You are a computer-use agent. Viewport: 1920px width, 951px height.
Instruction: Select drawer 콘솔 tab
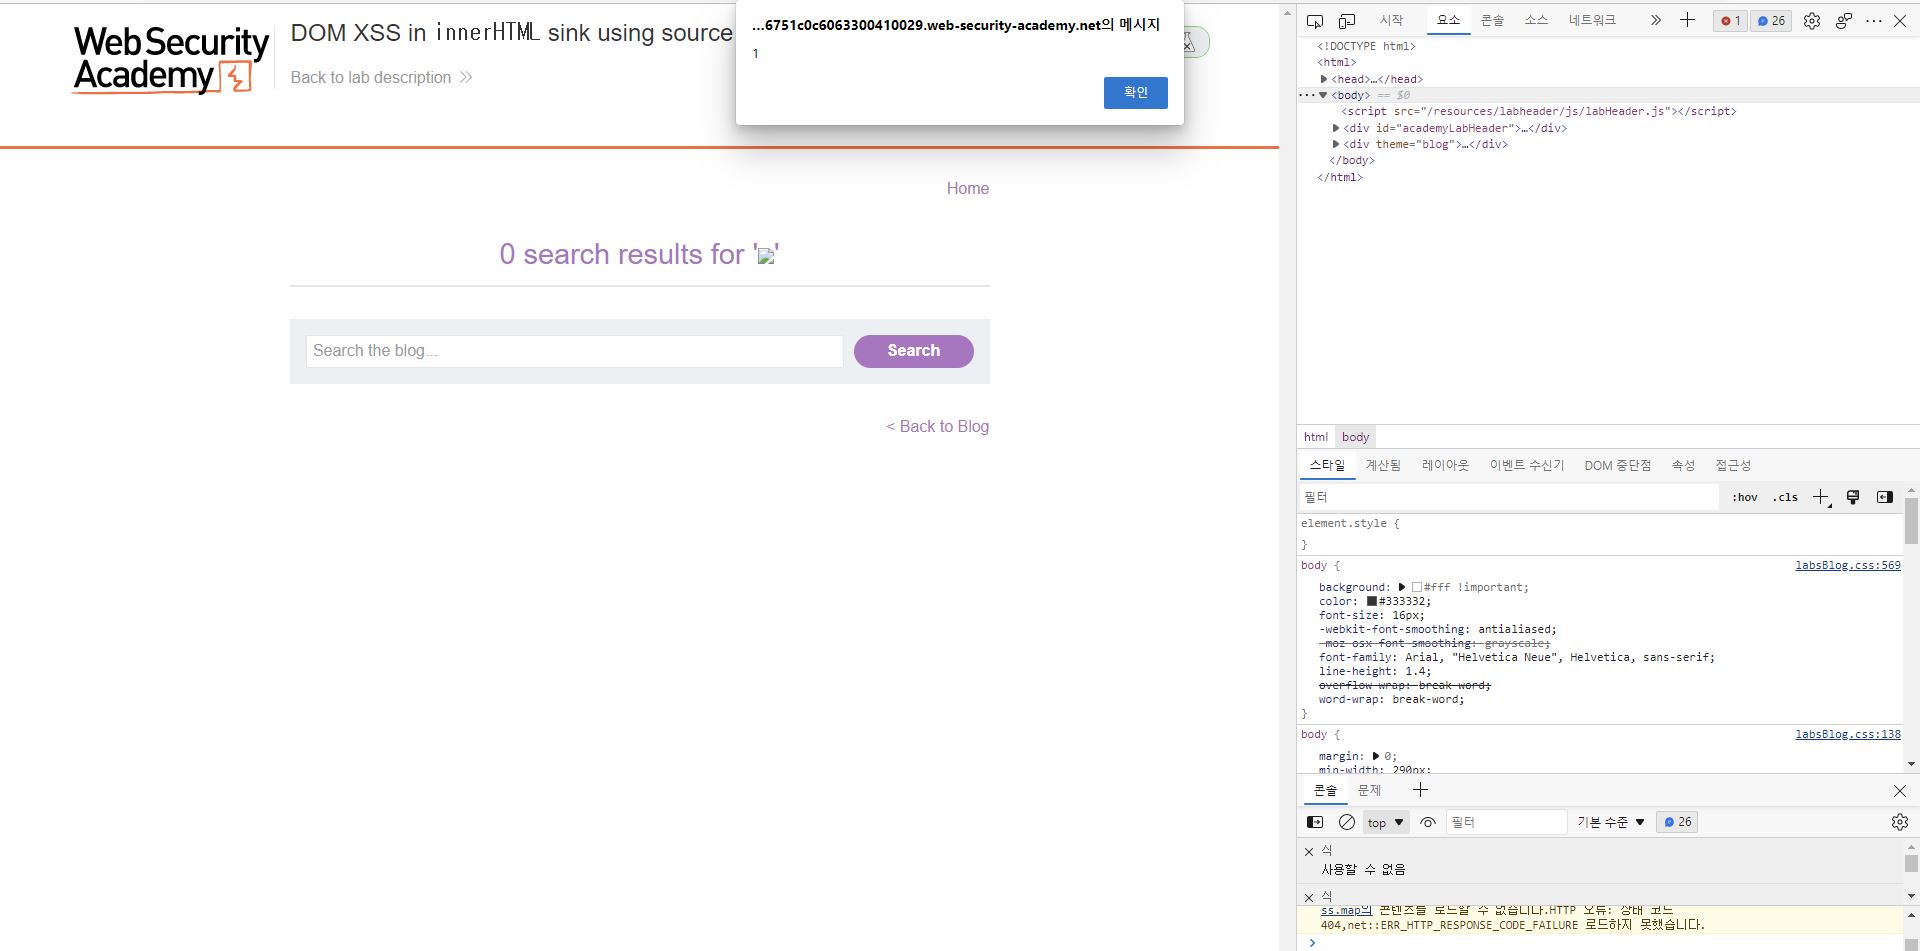click(x=1325, y=791)
